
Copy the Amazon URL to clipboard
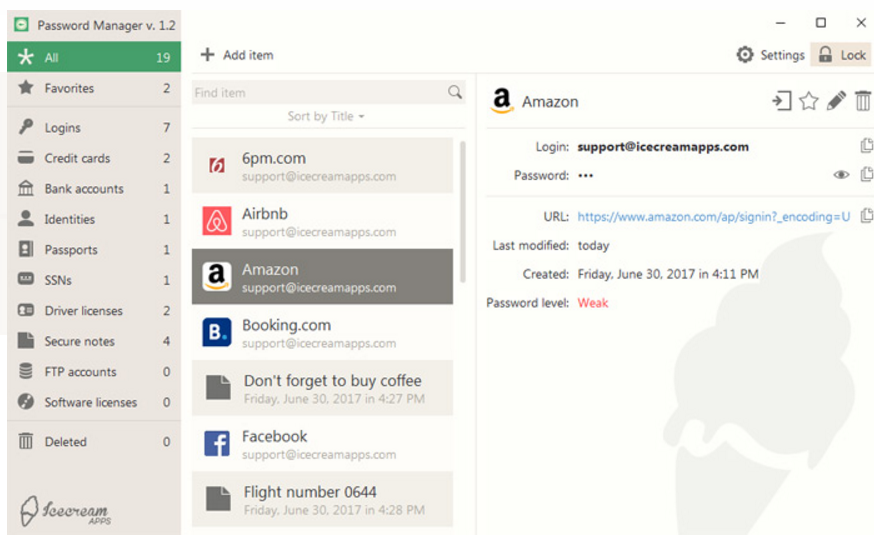pyautogui.click(x=866, y=216)
